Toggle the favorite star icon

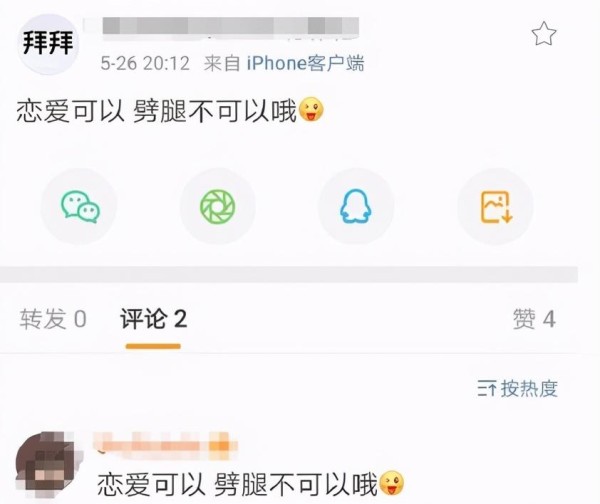(544, 34)
